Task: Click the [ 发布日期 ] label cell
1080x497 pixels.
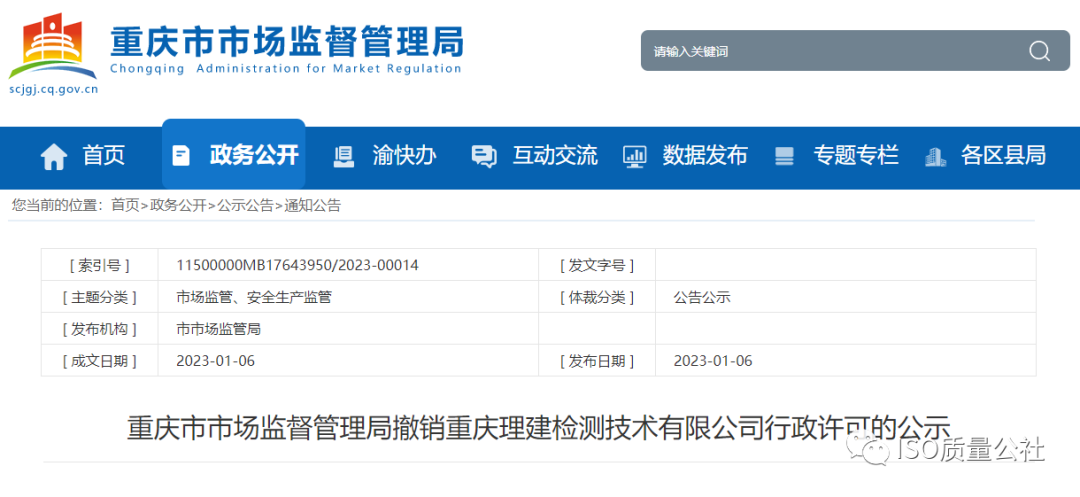Action: pyautogui.click(x=597, y=361)
